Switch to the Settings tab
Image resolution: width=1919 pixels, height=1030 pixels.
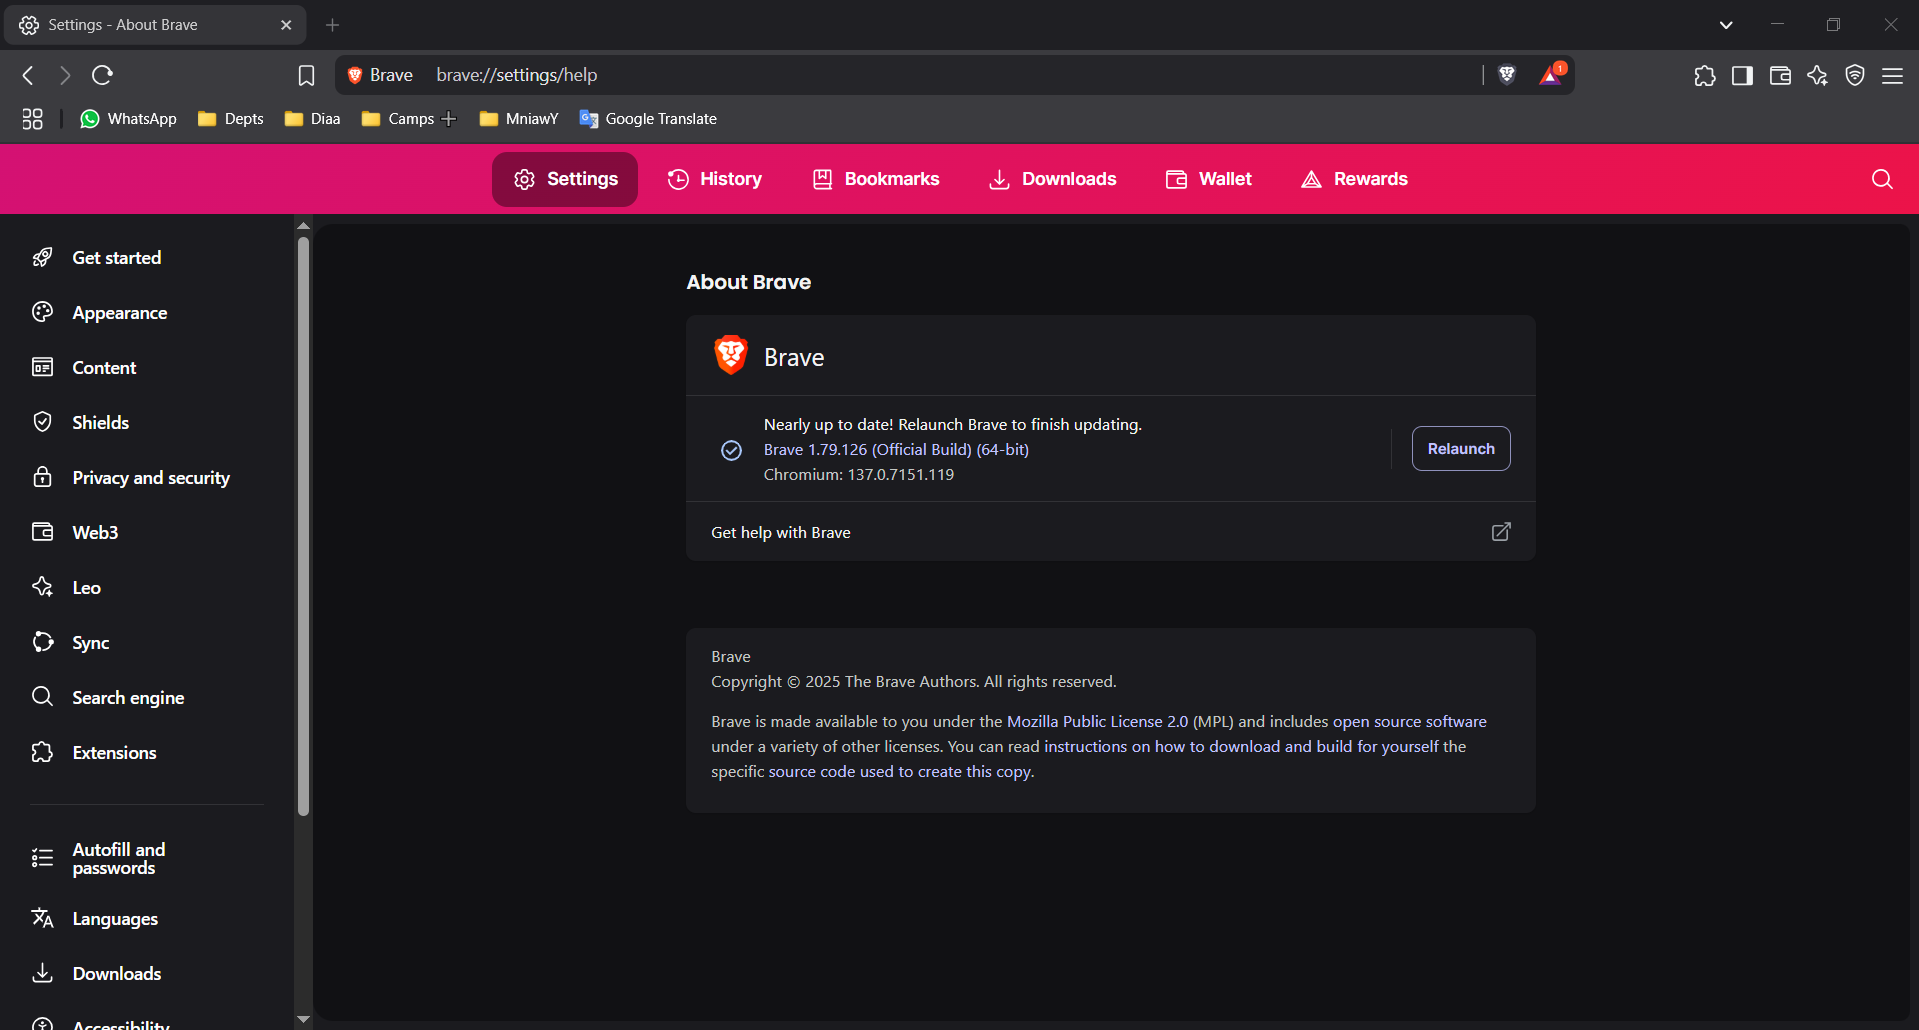point(565,179)
